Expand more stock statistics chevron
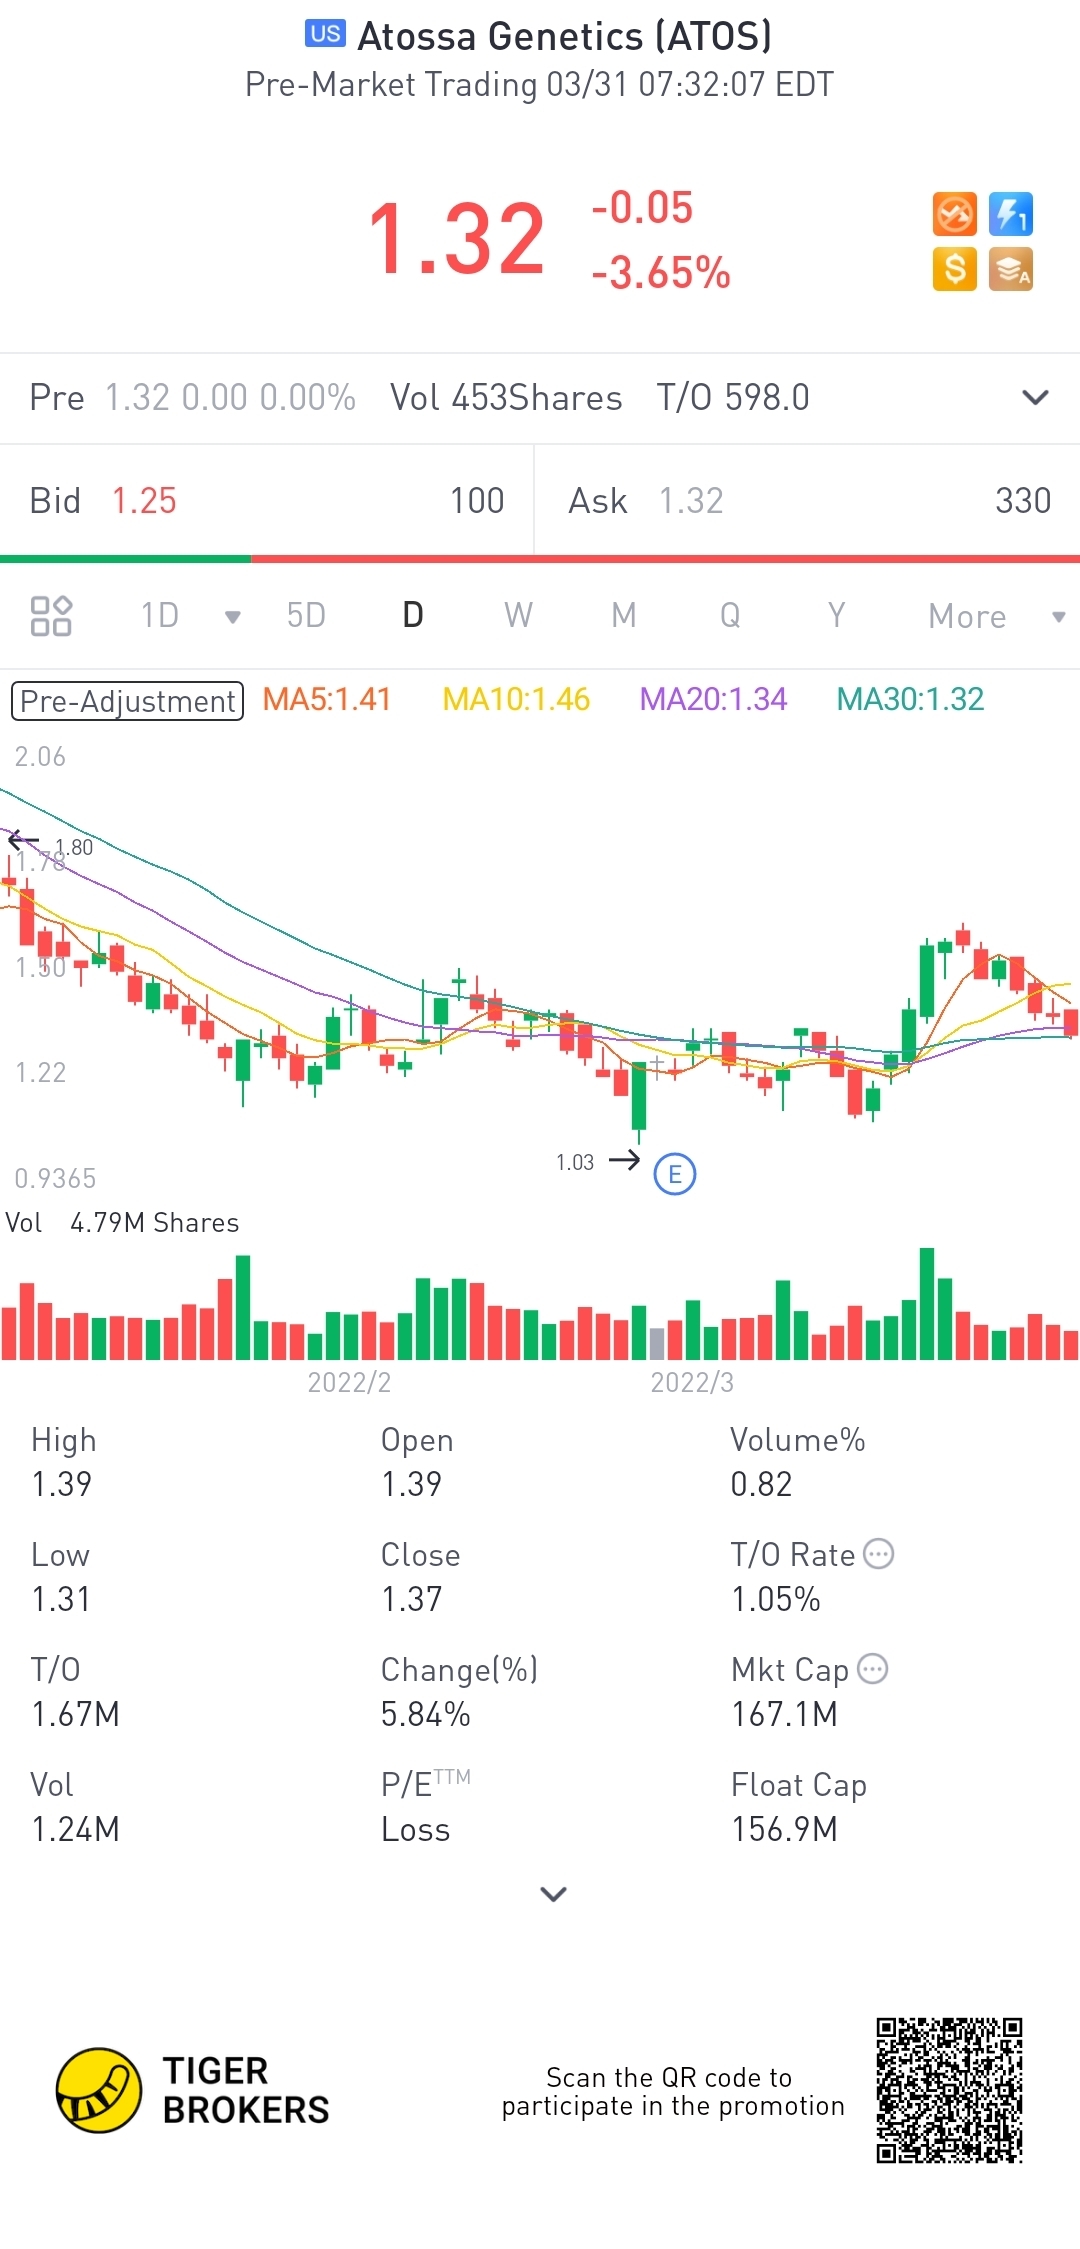Image resolution: width=1080 pixels, height=2249 pixels. point(553,1894)
